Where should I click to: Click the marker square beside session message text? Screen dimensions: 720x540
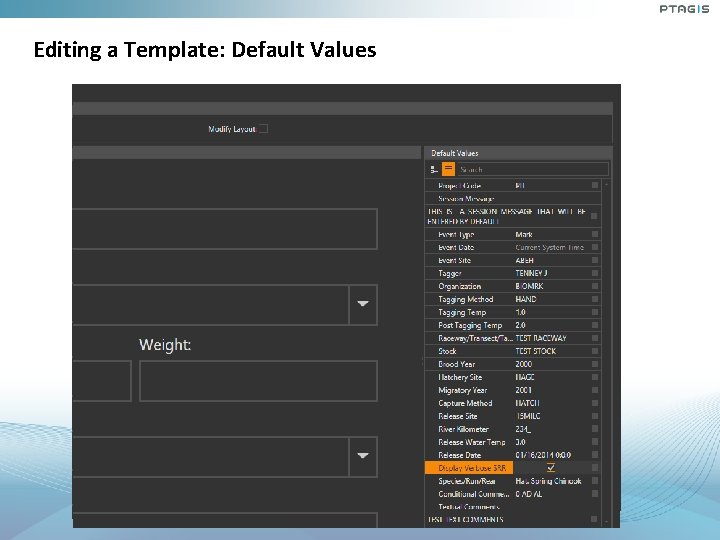pos(594,216)
